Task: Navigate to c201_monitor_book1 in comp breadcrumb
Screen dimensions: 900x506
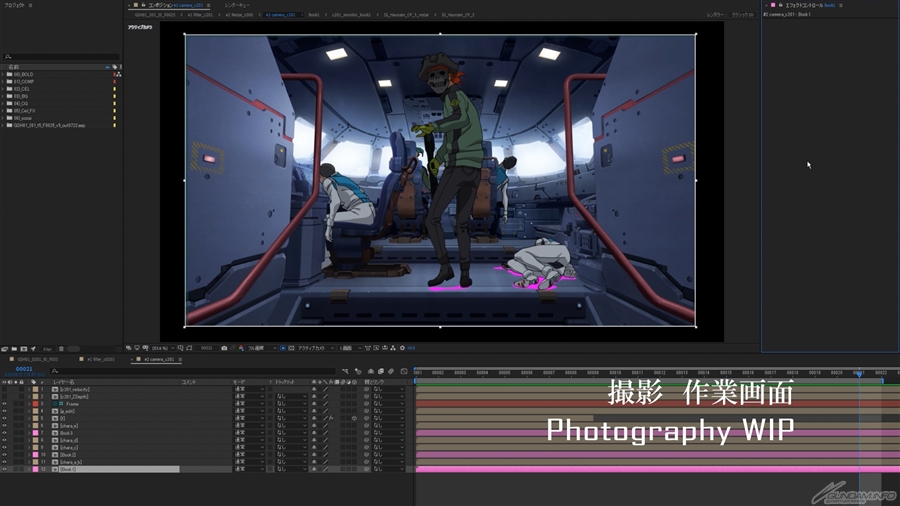Action: click(x=351, y=15)
